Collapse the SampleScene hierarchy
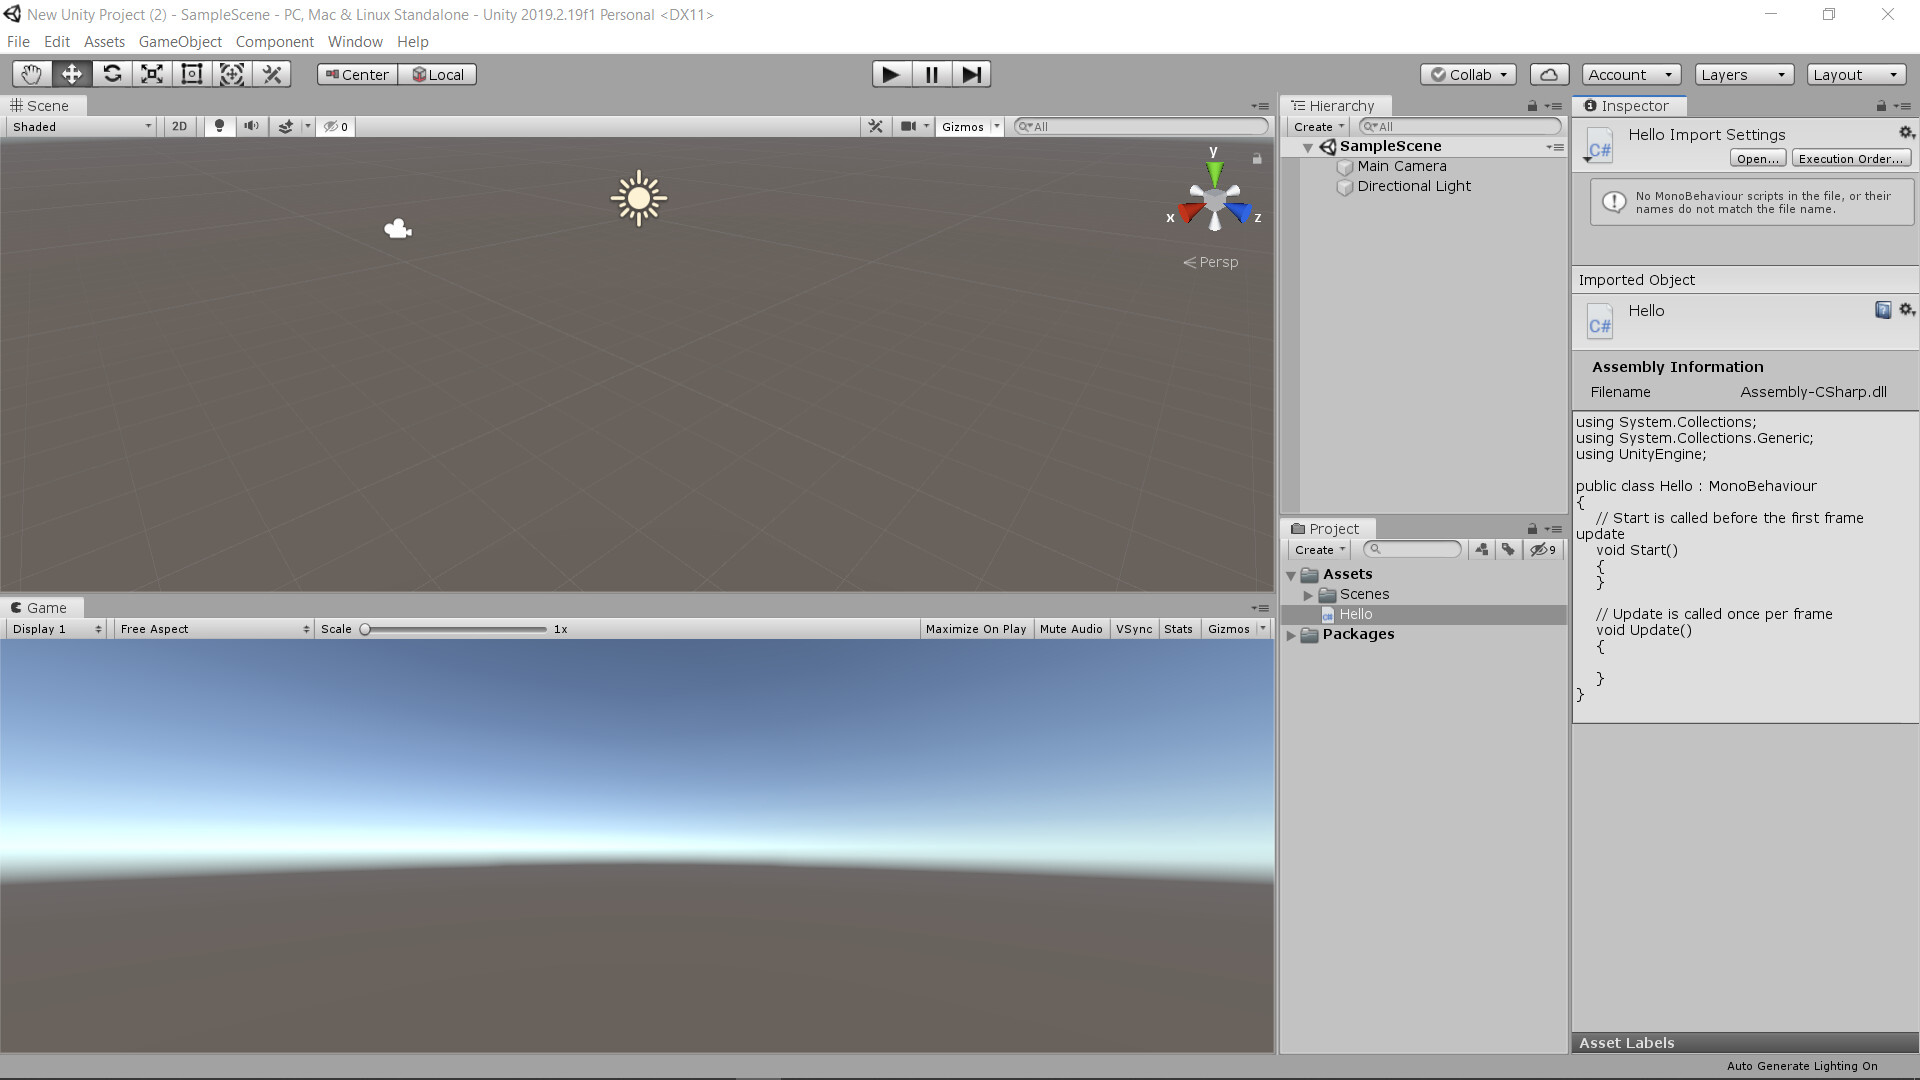Viewport: 1920px width, 1080px height. pyautogui.click(x=1308, y=146)
